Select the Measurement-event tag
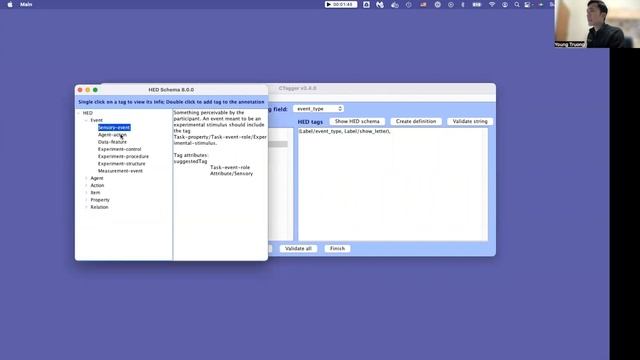 pos(120,171)
